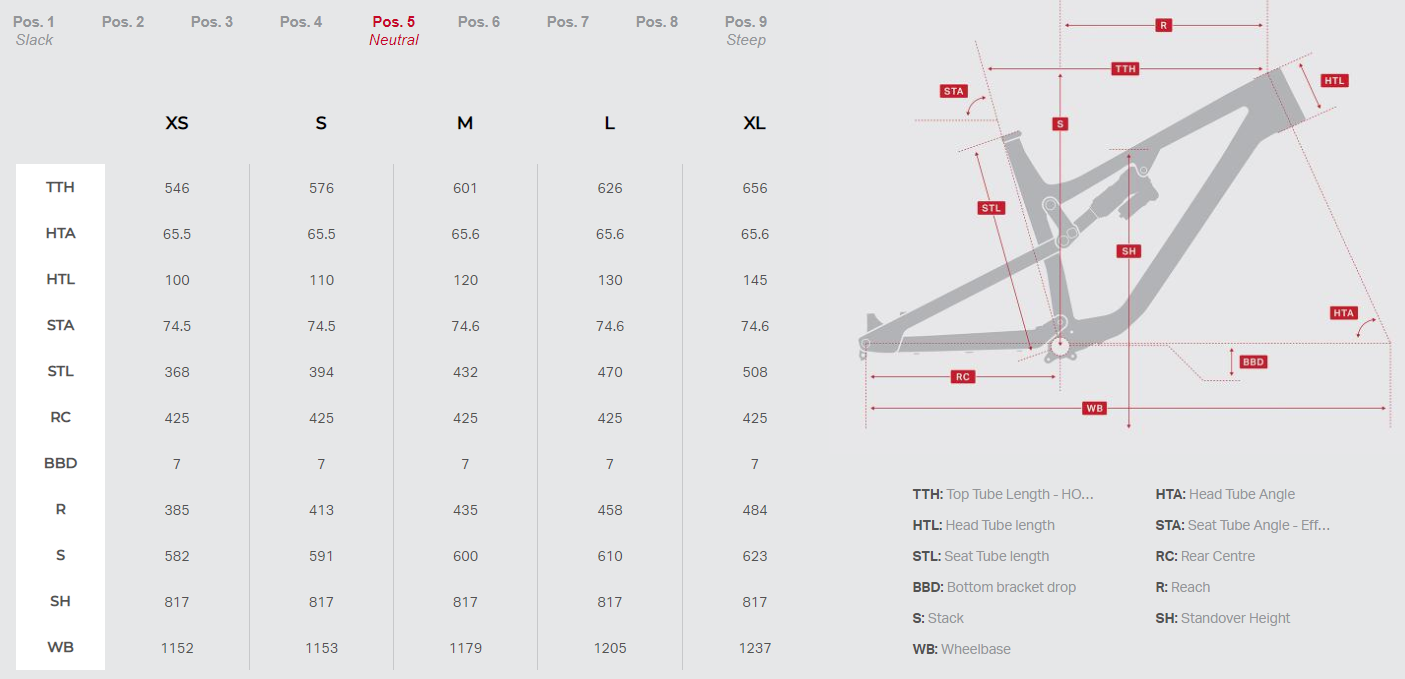Select the Pos. 1 Slack tab
This screenshot has width=1405, height=679.
tap(34, 30)
